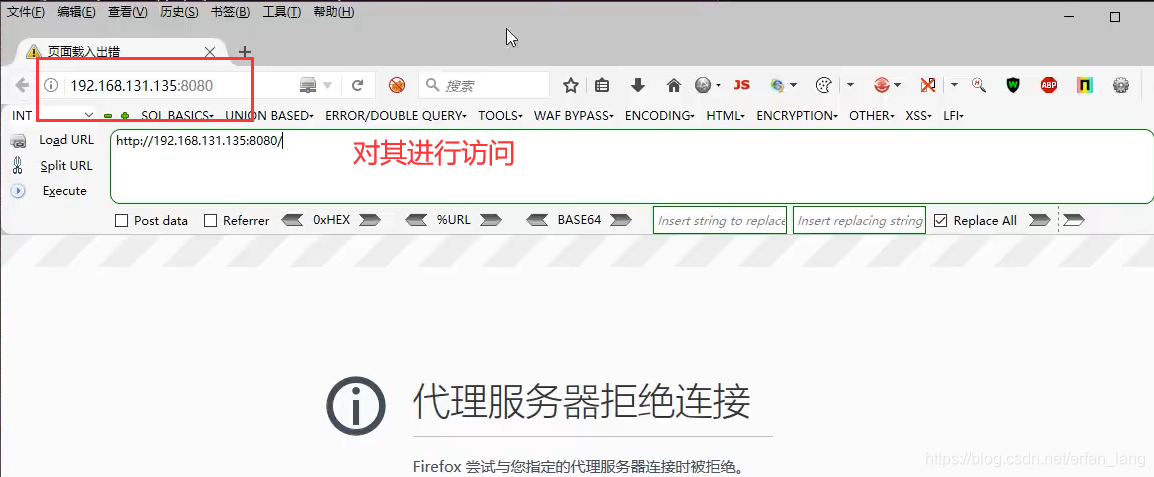Open 书签(B) menu
The width and height of the screenshot is (1154, 477).
tap(230, 12)
